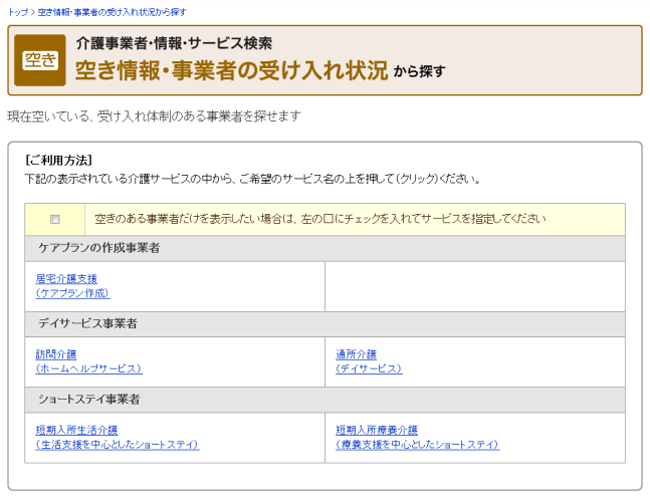Click the orange 空き badge icon
This screenshot has height=497, width=650.
[x=41, y=61]
